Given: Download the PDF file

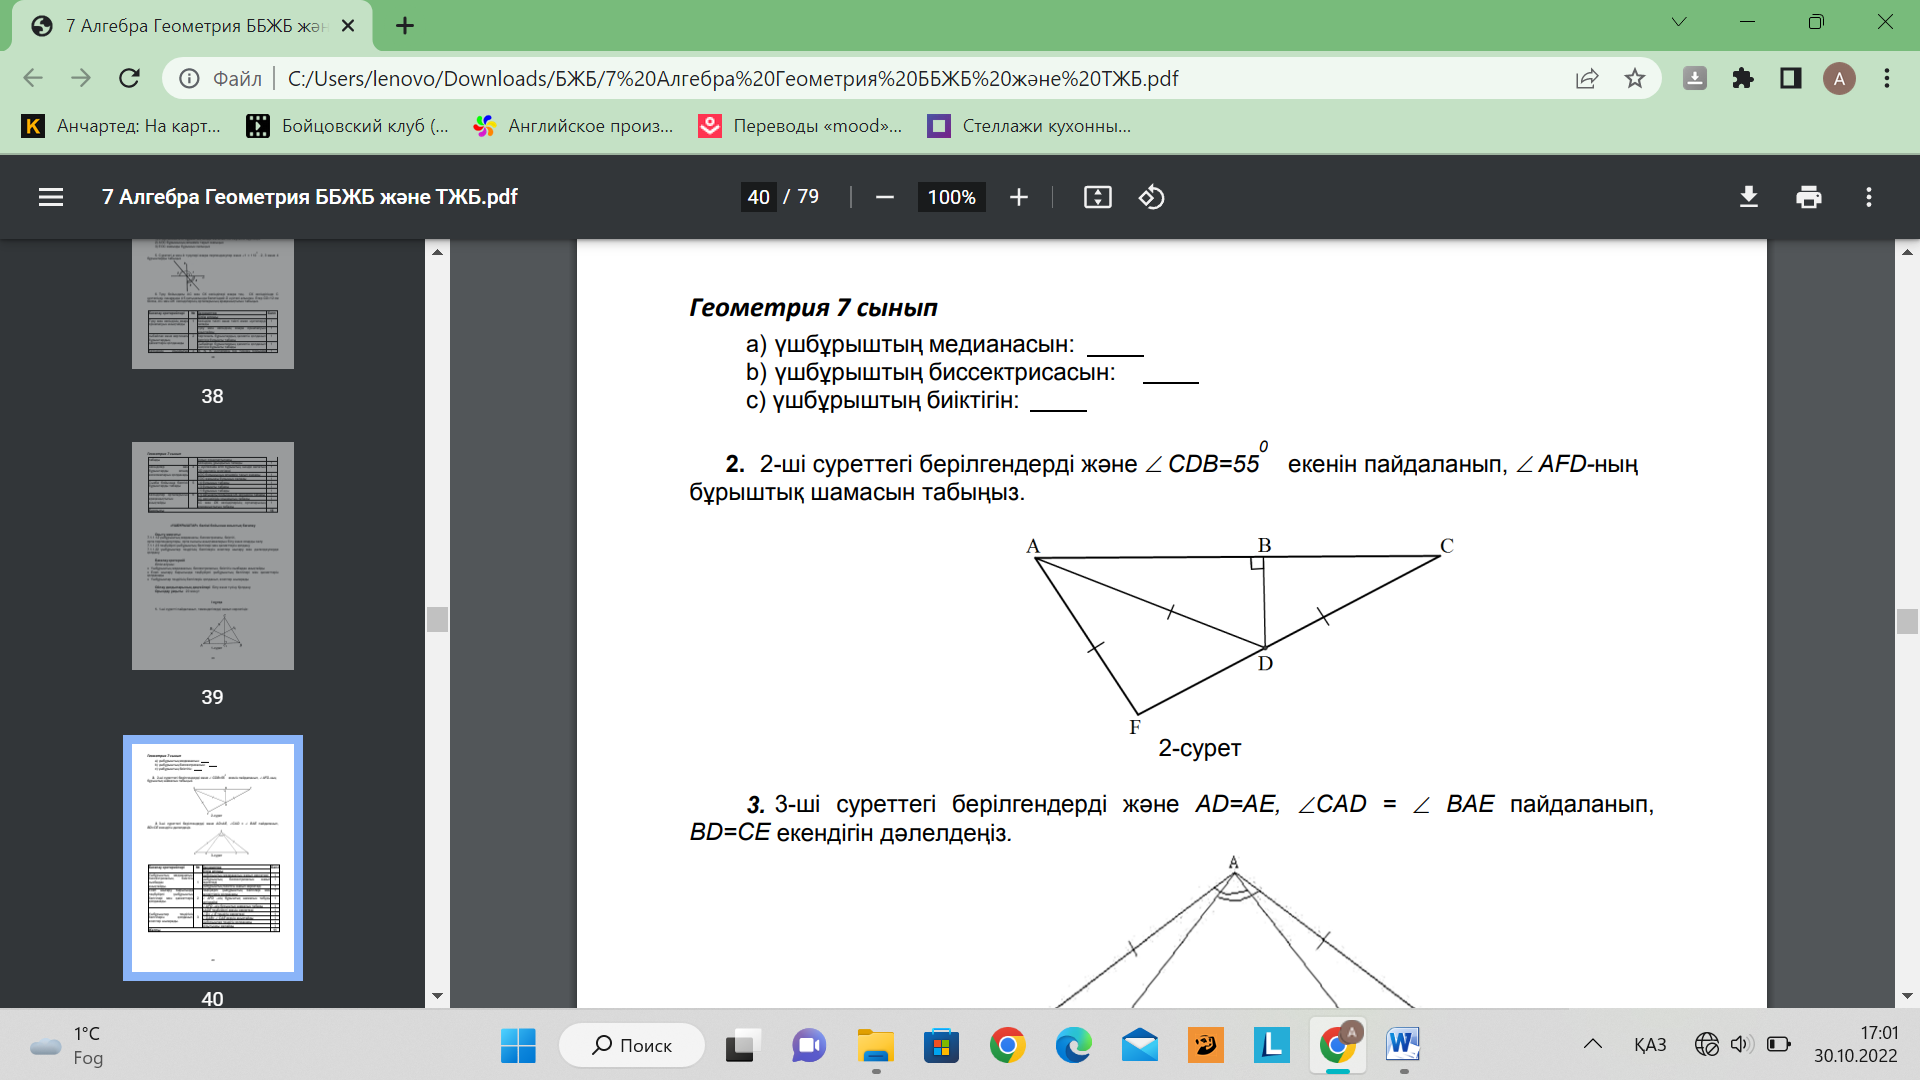Looking at the screenshot, I should click(x=1749, y=197).
